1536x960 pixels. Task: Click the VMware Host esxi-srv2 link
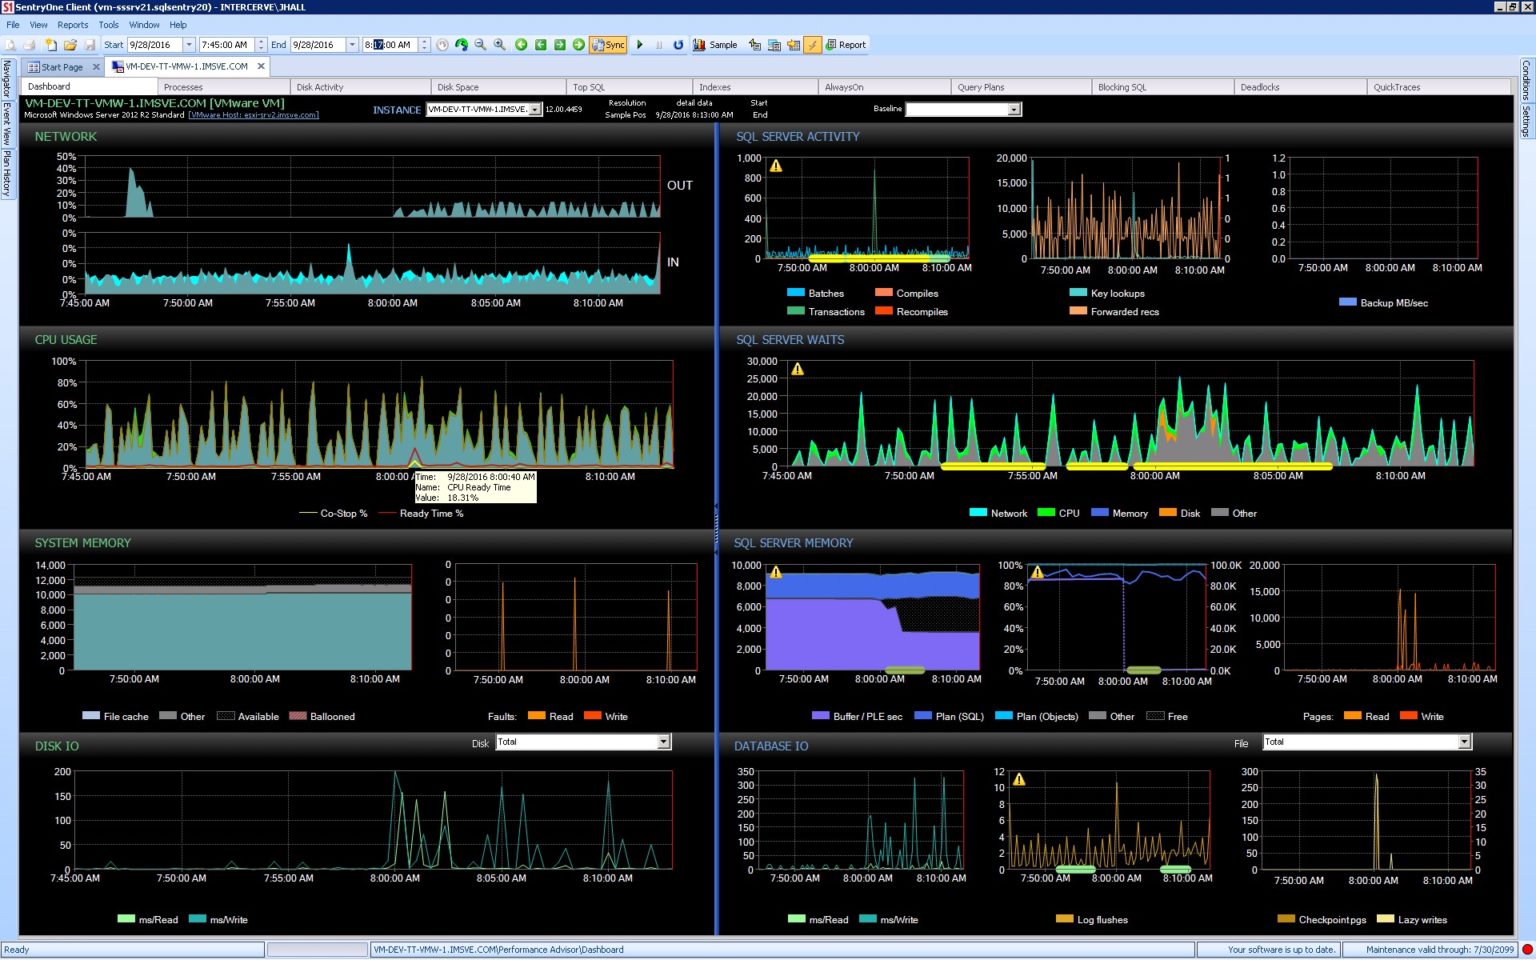pos(254,115)
